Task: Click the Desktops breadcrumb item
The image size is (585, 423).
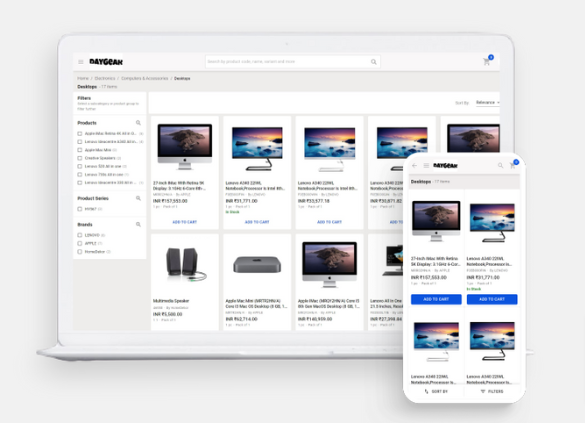Action: [x=182, y=78]
